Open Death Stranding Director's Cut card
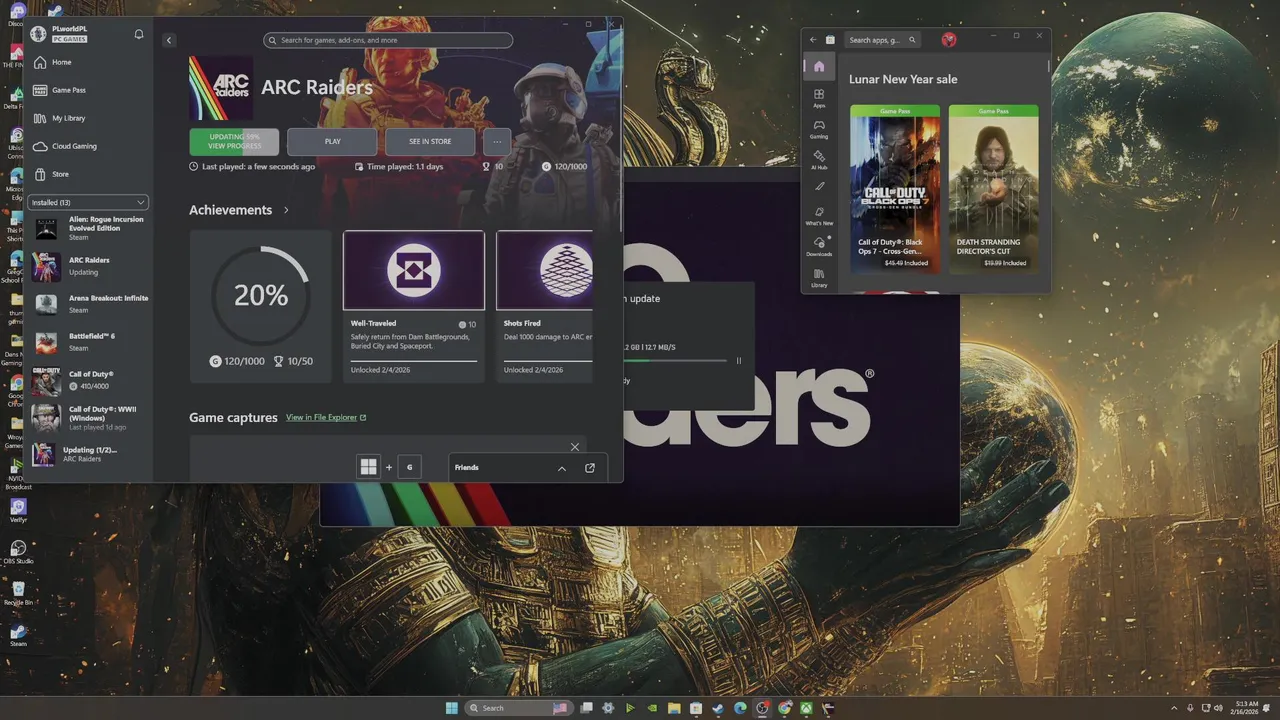1280x720 pixels. click(x=993, y=188)
